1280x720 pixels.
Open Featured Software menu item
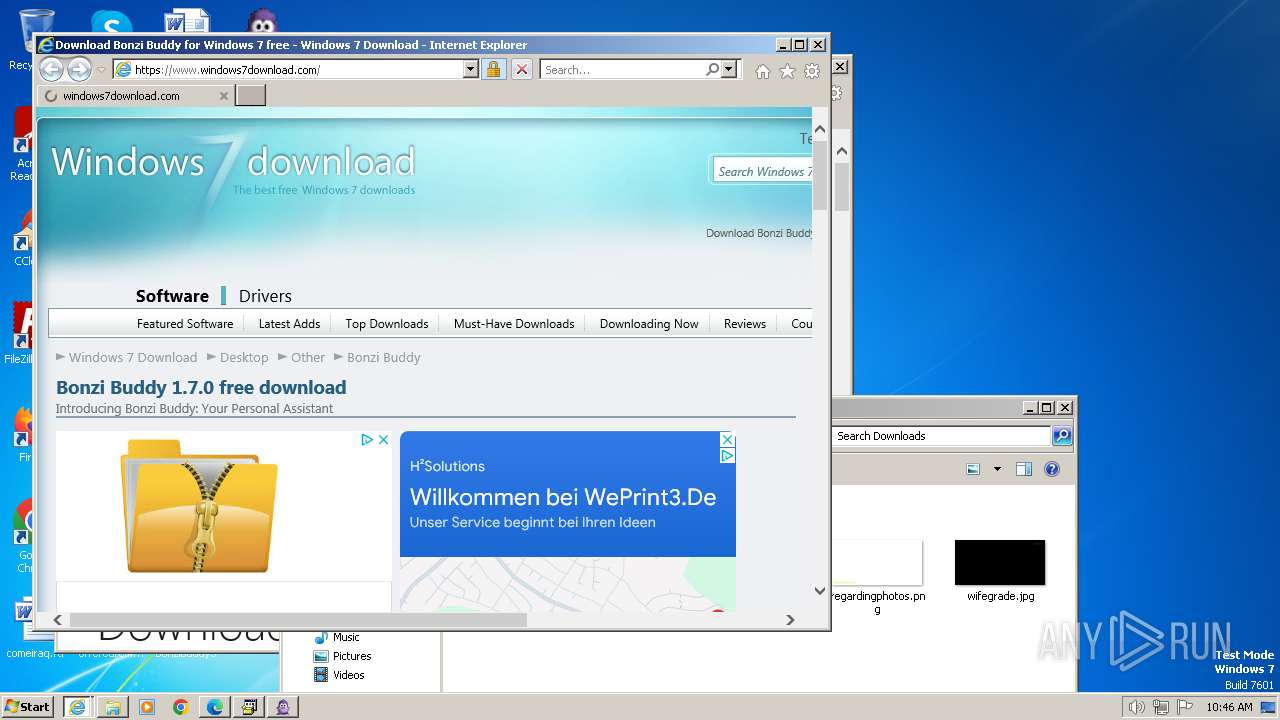point(185,324)
